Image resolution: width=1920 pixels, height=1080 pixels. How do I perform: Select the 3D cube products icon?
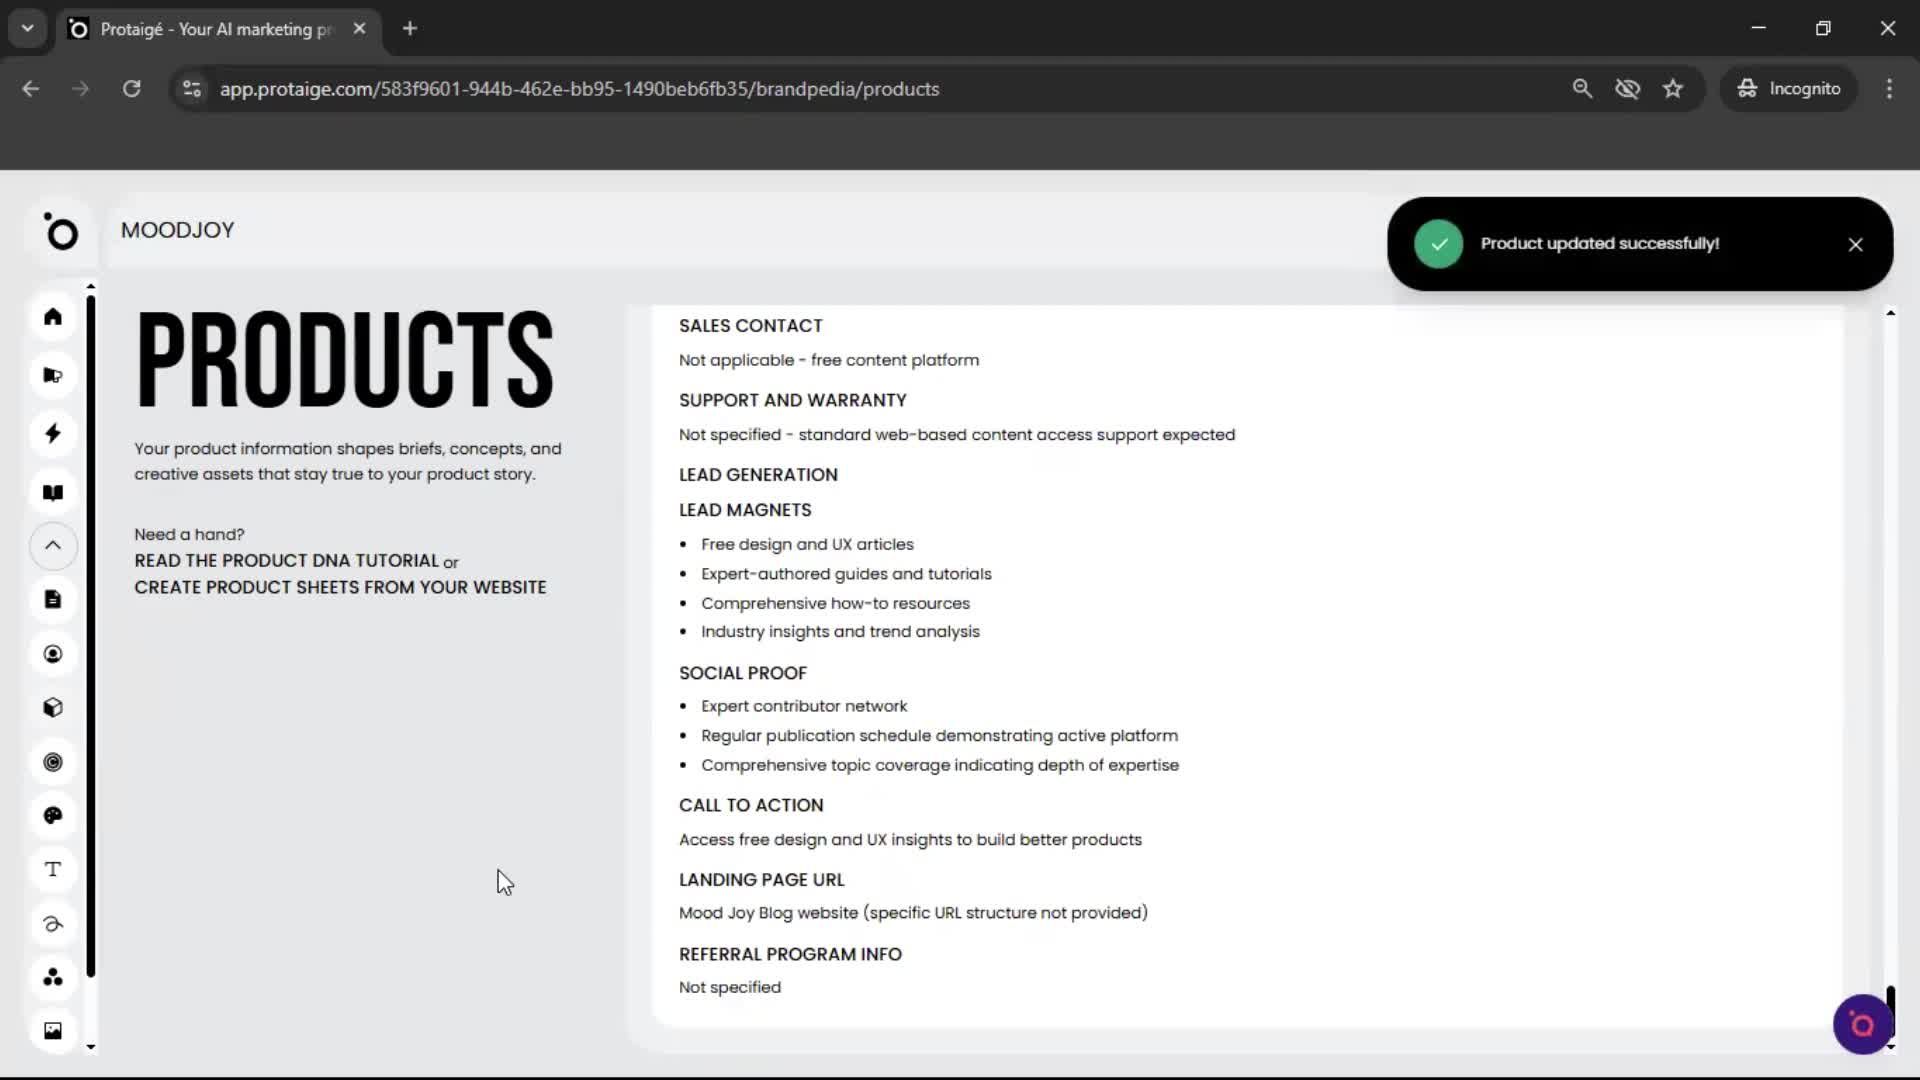[52, 707]
